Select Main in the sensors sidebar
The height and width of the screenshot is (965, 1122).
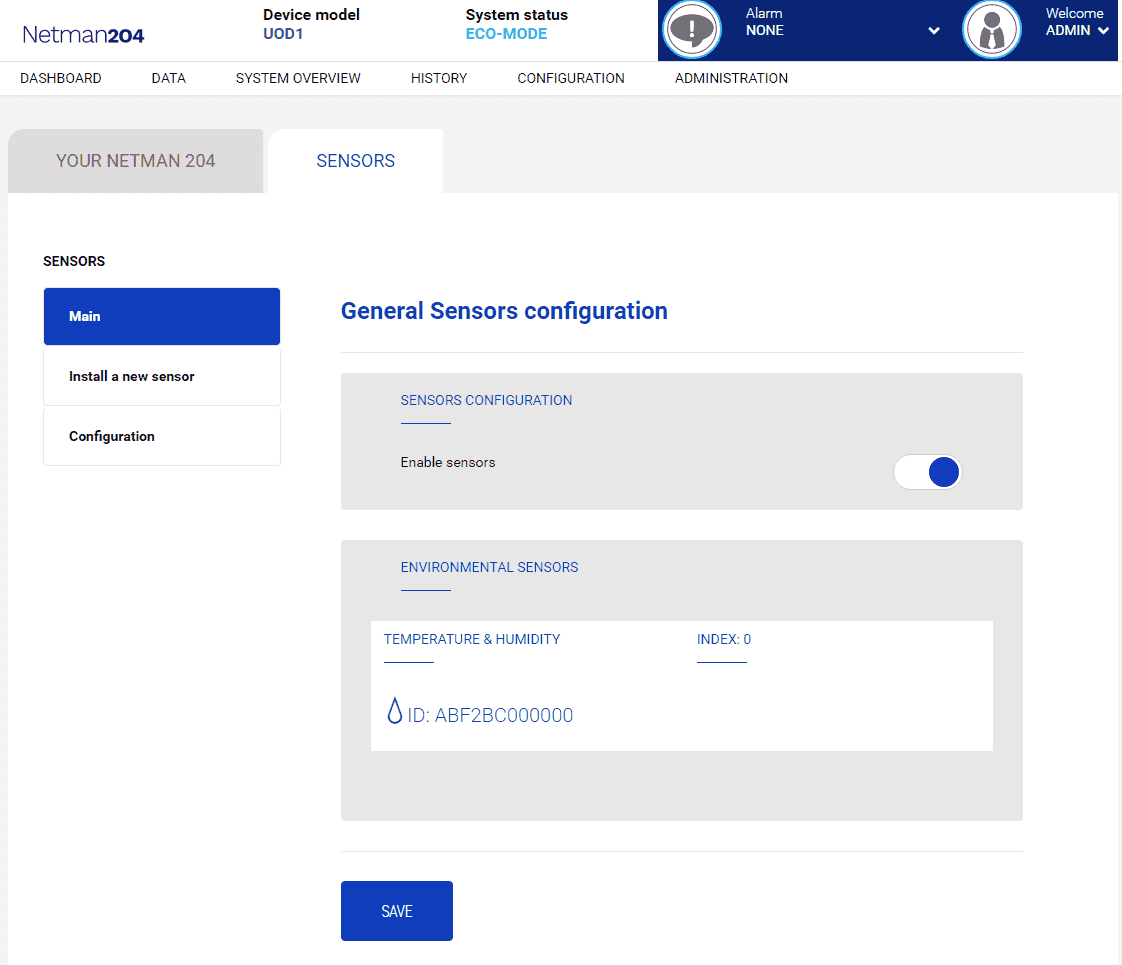pyautogui.click(x=162, y=316)
